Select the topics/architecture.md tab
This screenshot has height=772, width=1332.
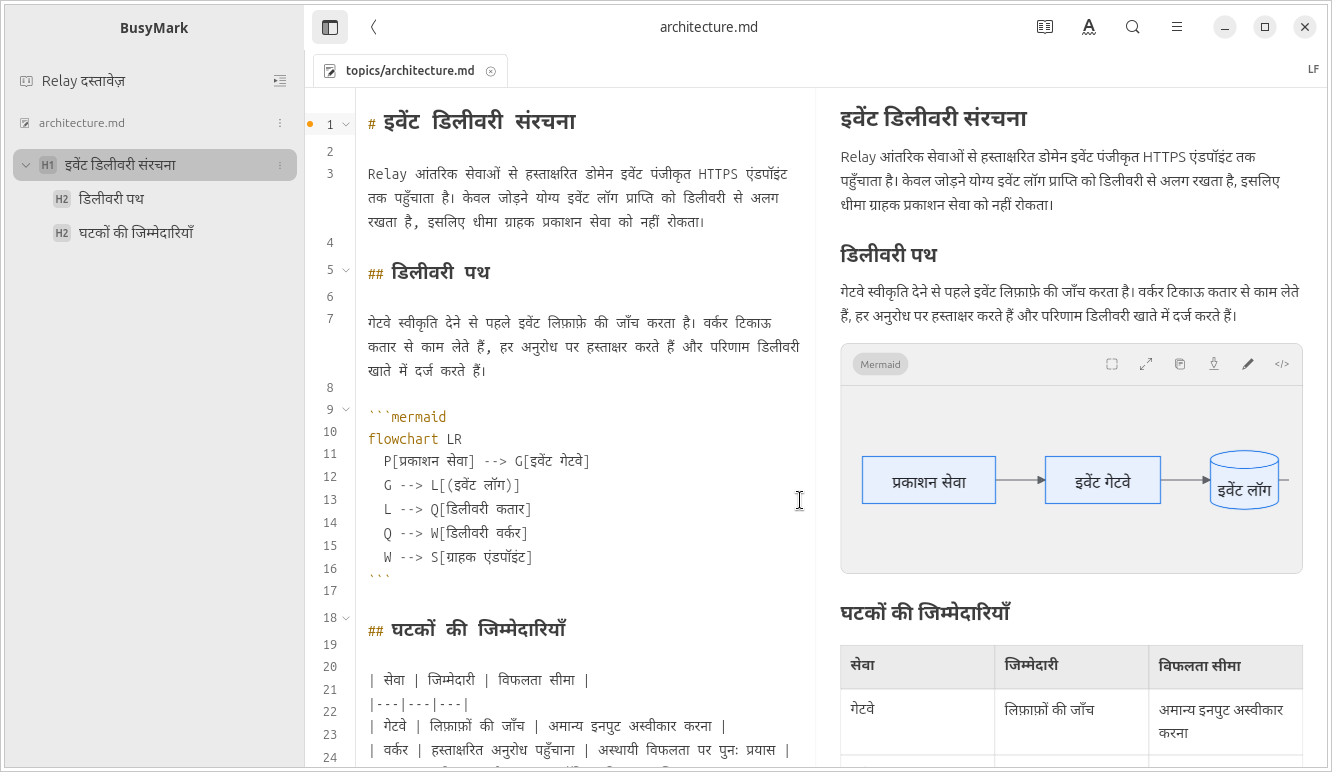pyautogui.click(x=410, y=71)
